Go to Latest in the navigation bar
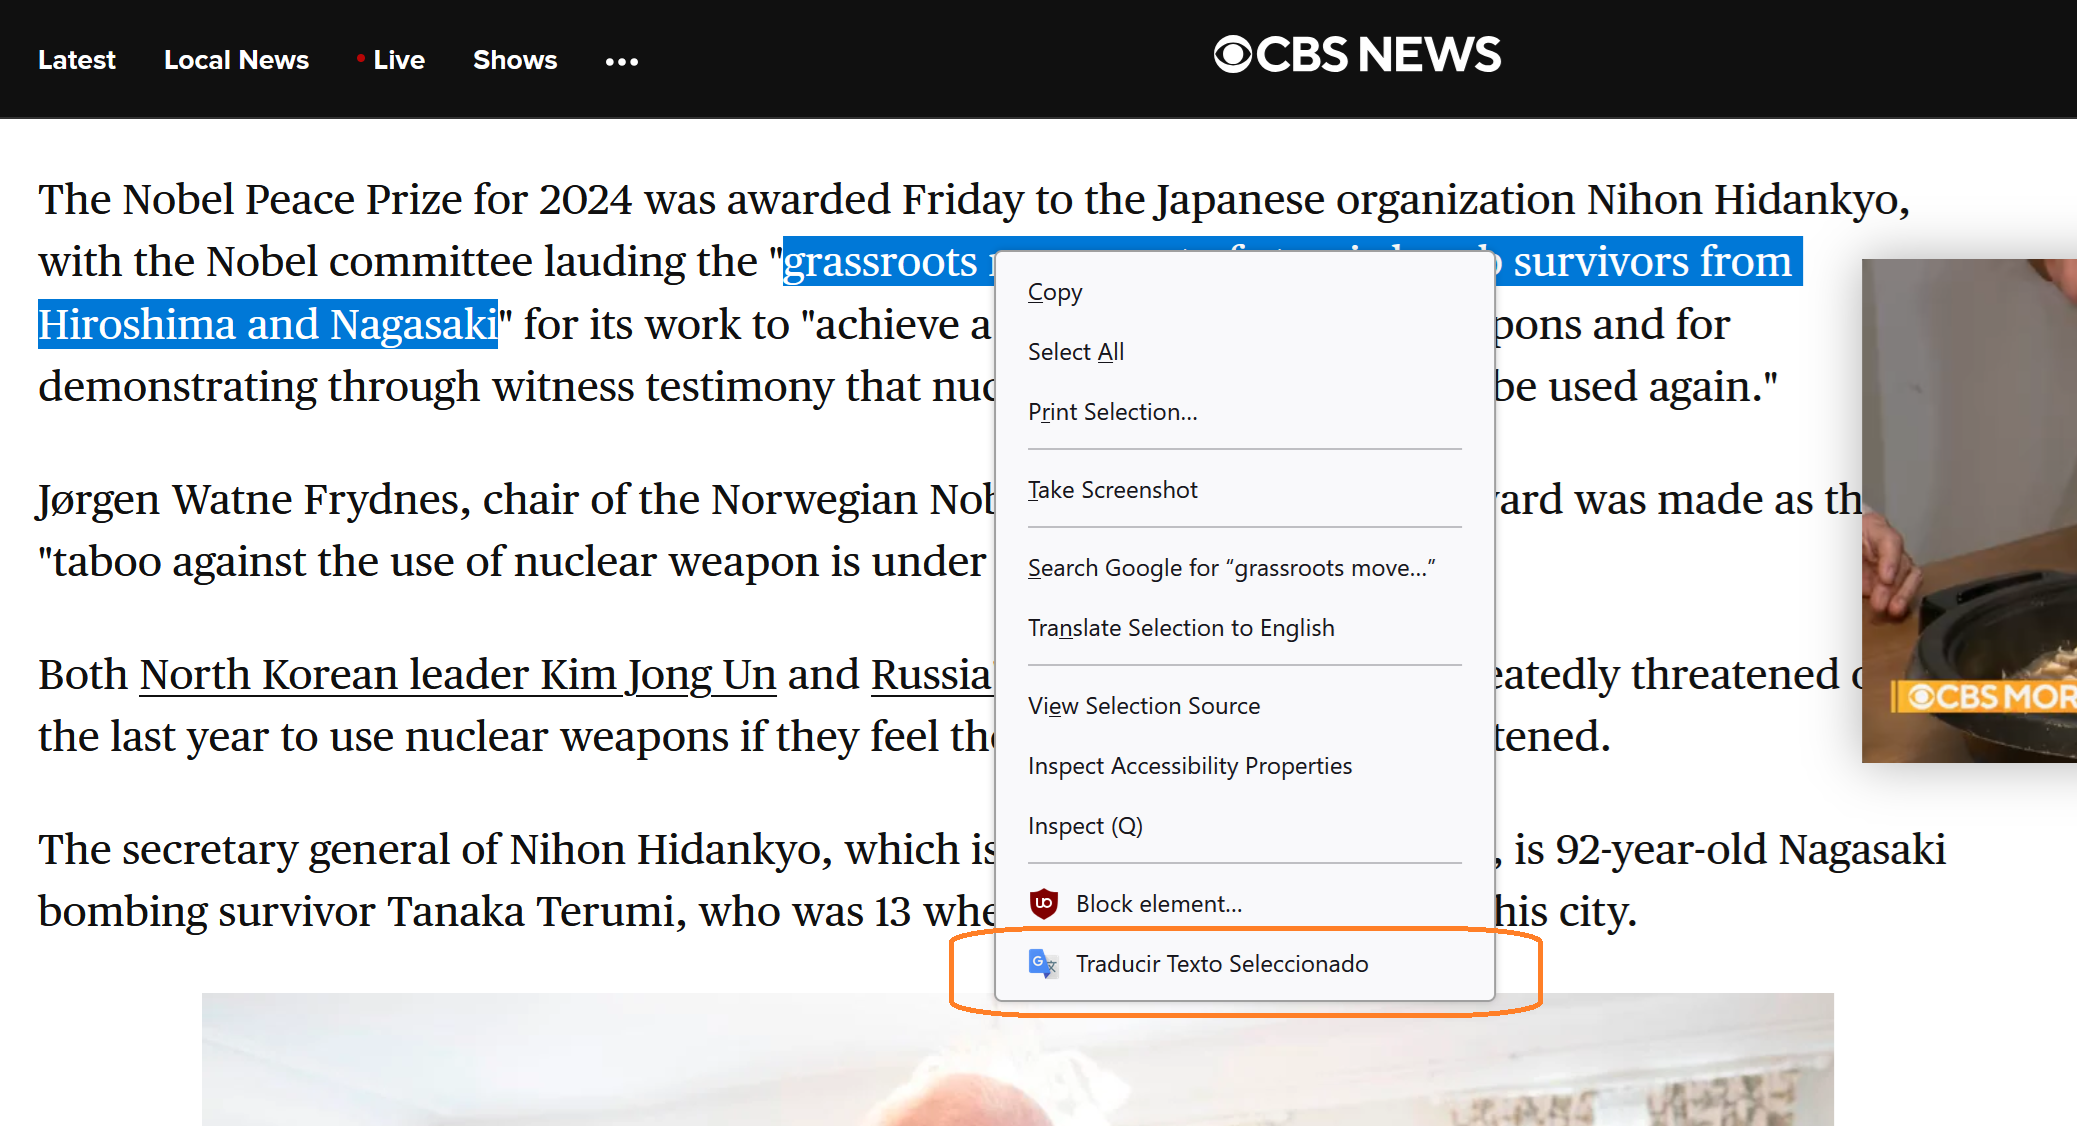 (77, 60)
